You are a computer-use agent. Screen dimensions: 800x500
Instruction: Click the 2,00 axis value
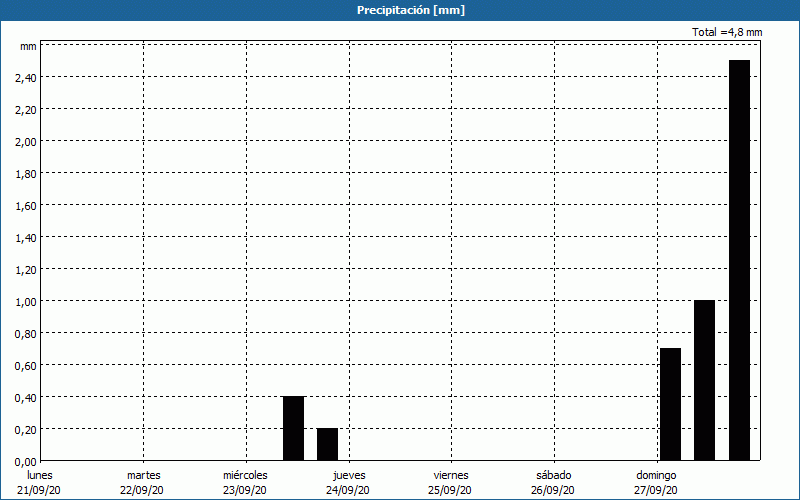tap(26, 142)
